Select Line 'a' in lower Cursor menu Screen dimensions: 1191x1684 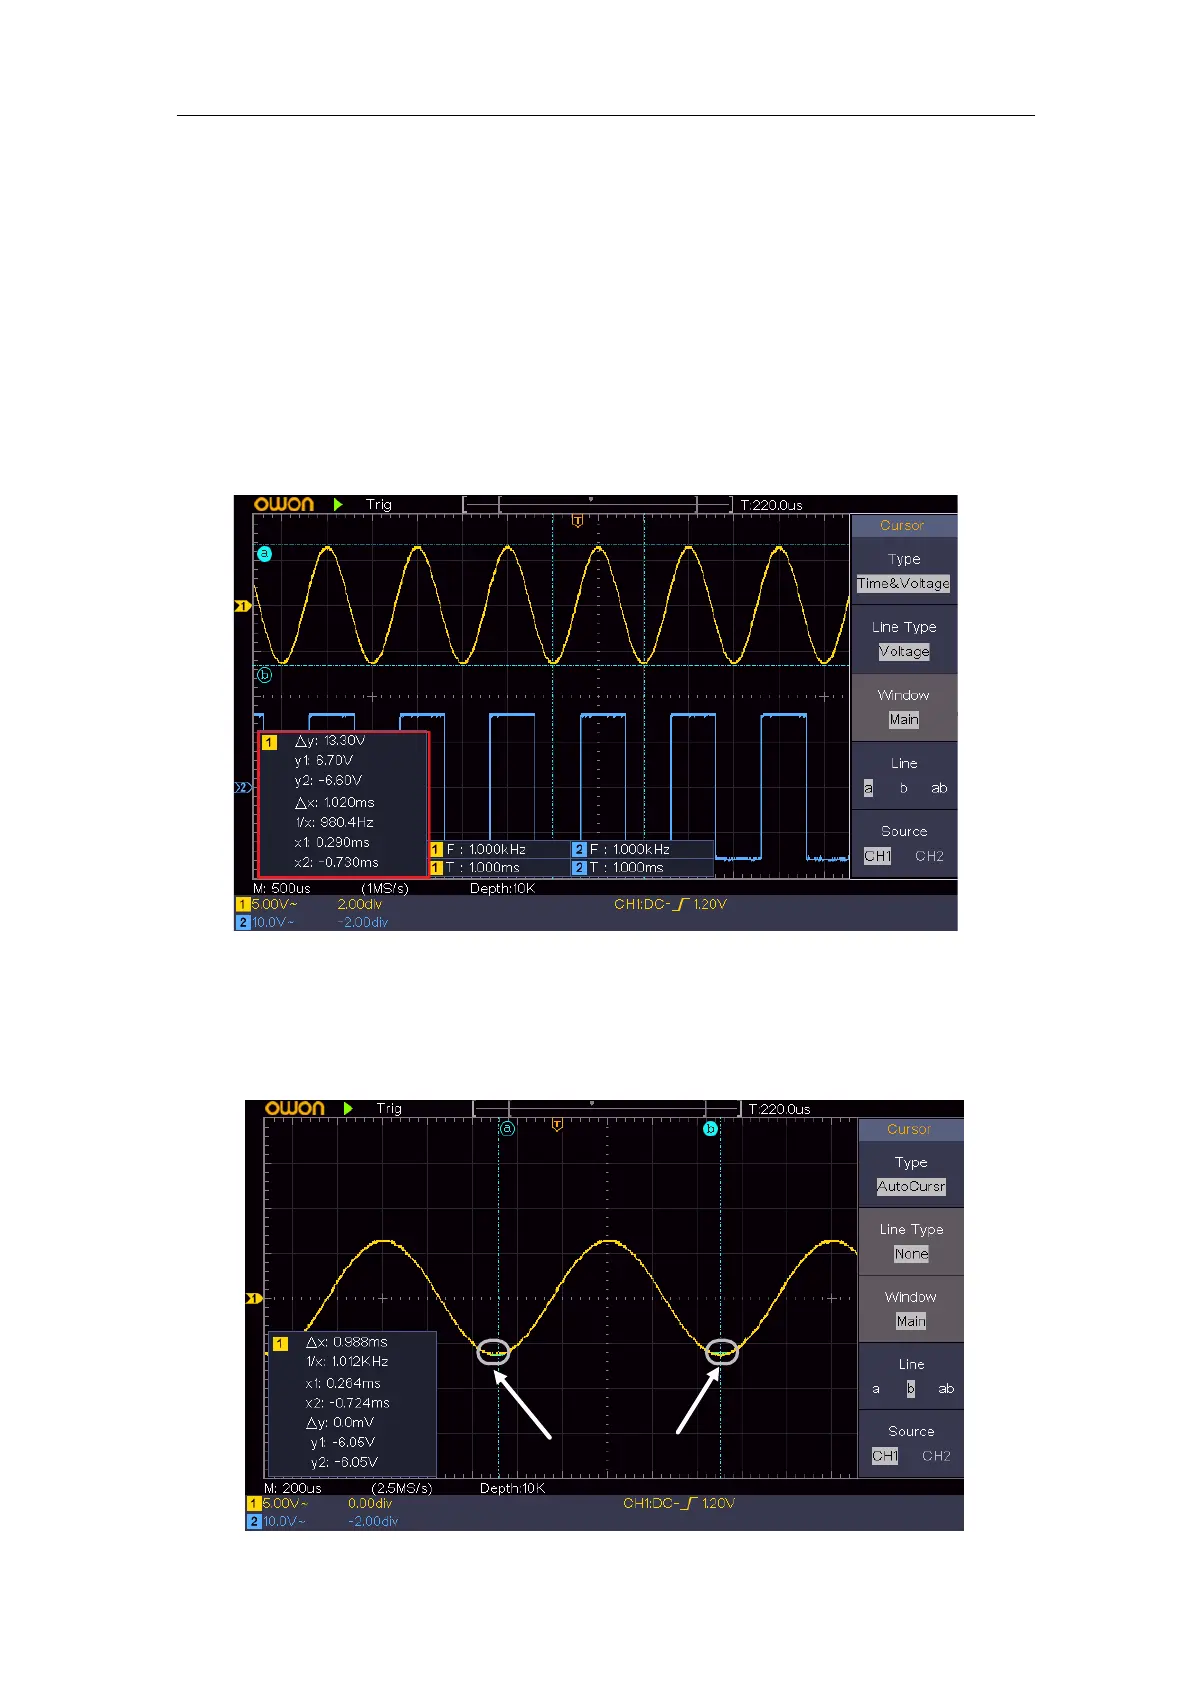[x=876, y=1389]
